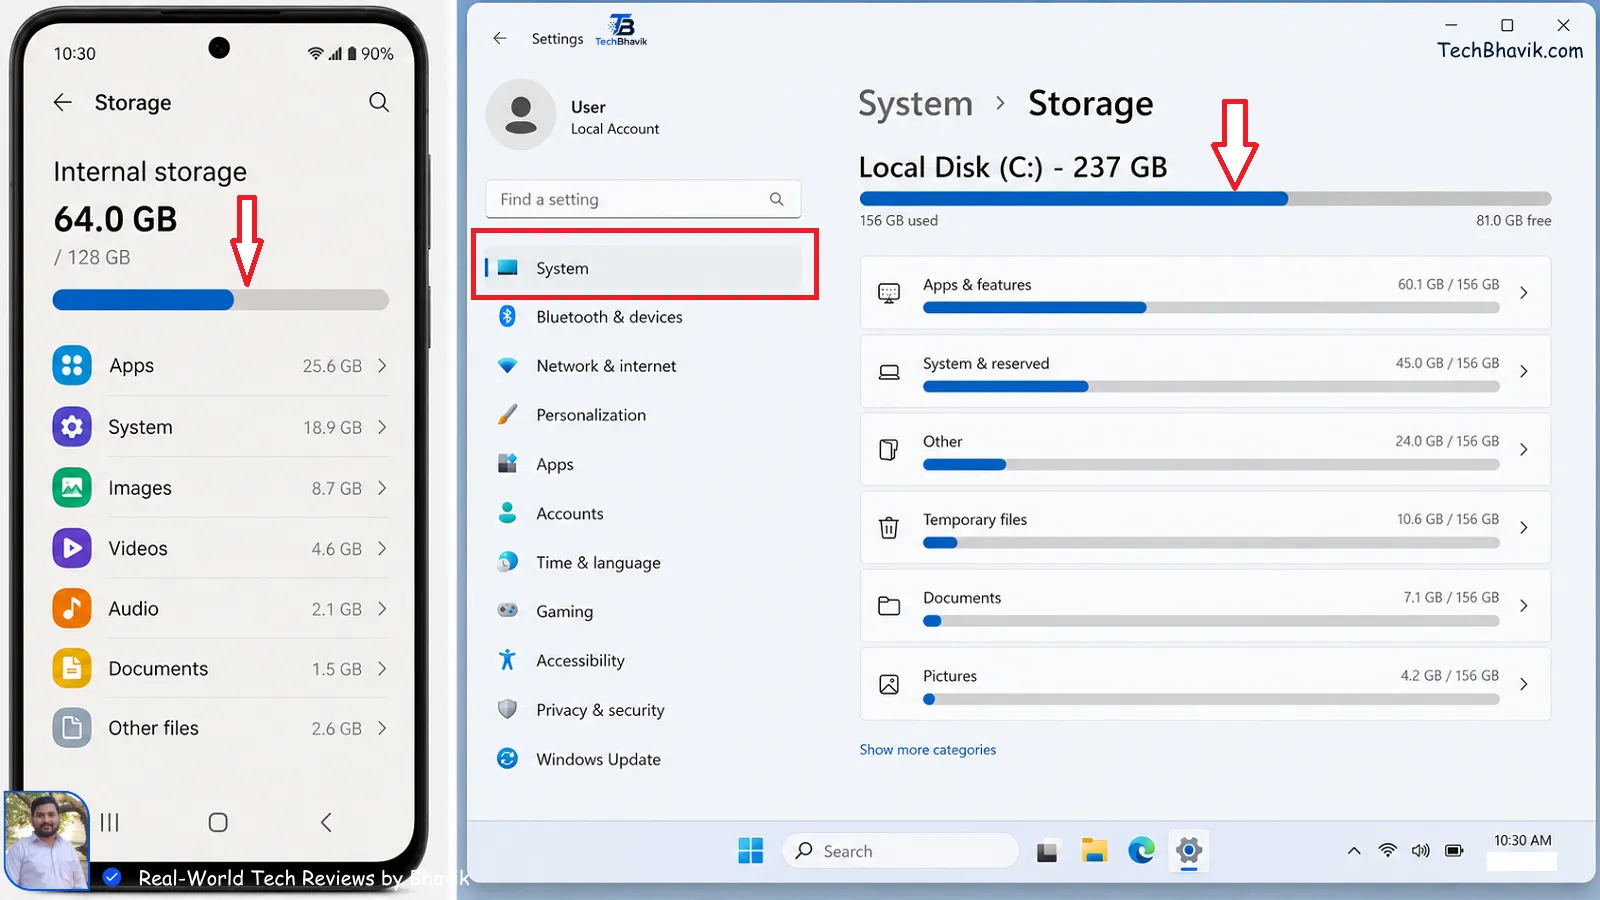Click the Documents folder icon in storage list
Viewport: 1600px width, 900px height.
coord(888,606)
